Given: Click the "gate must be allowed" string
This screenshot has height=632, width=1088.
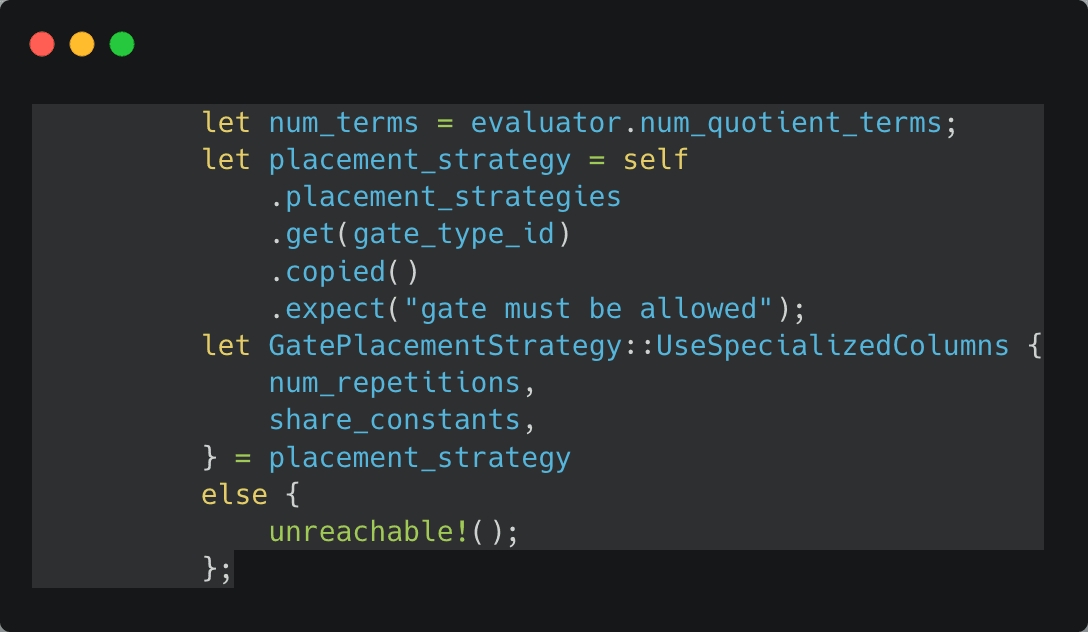Looking at the screenshot, I should click(588, 309).
